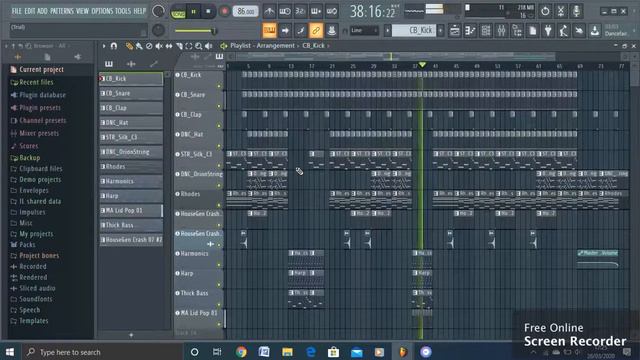The height and width of the screenshot is (360, 640).
Task: Open the browser/tree view icon in toolbar
Action: [517, 30]
